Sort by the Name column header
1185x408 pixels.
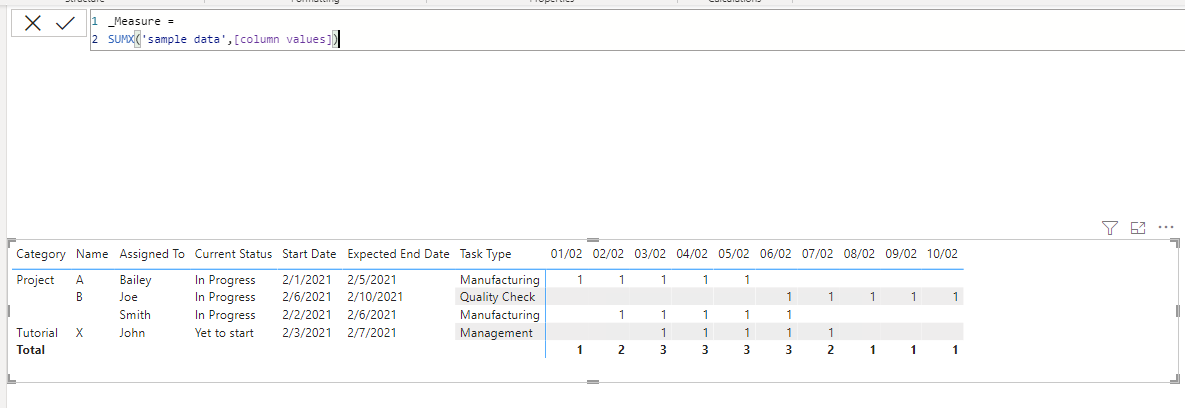point(92,254)
